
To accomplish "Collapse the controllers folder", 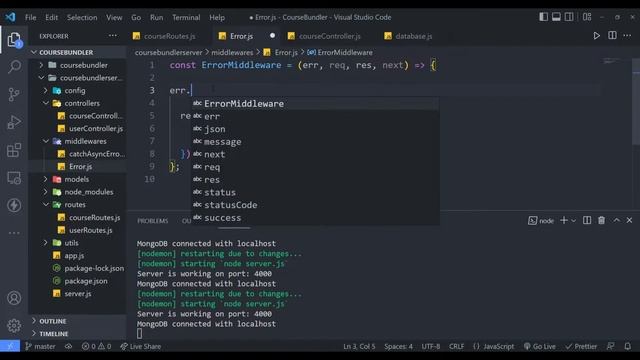I will (x=78, y=103).
